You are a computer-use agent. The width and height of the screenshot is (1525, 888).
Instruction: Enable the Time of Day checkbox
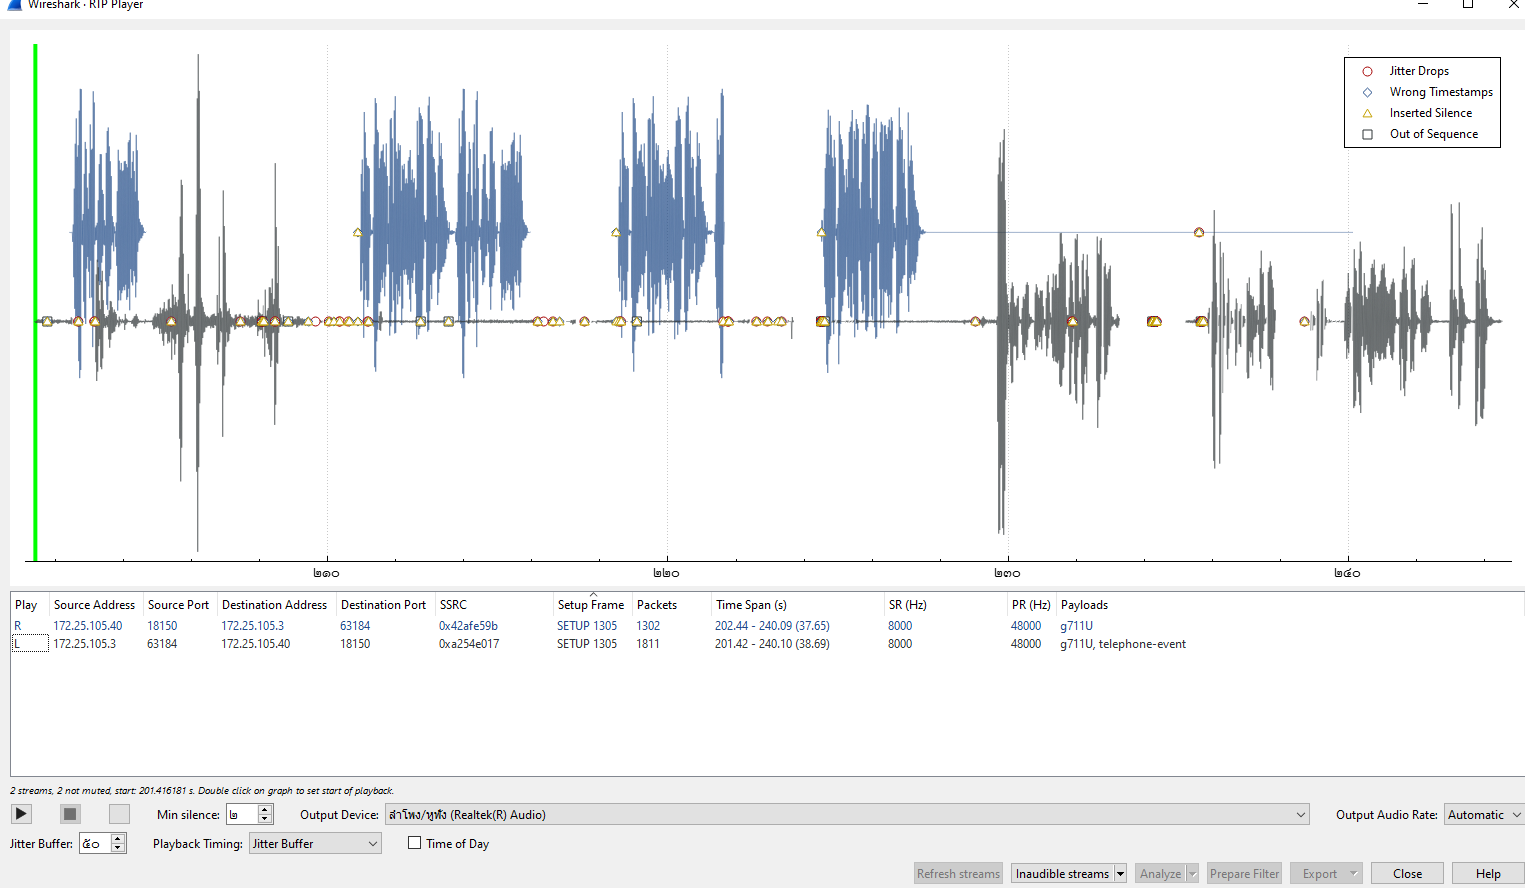click(414, 843)
